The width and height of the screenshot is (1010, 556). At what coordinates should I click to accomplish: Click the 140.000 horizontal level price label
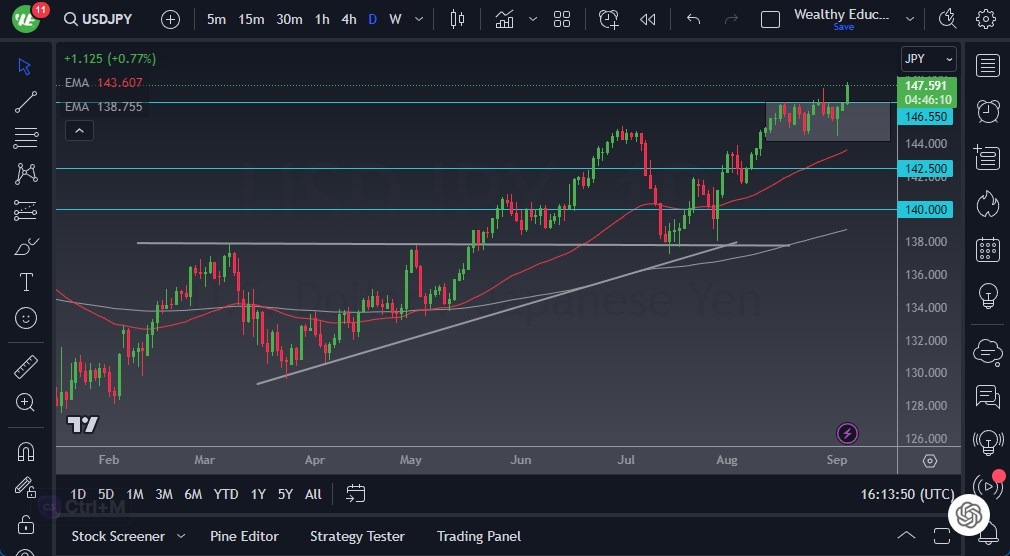pyautogui.click(x=927, y=209)
